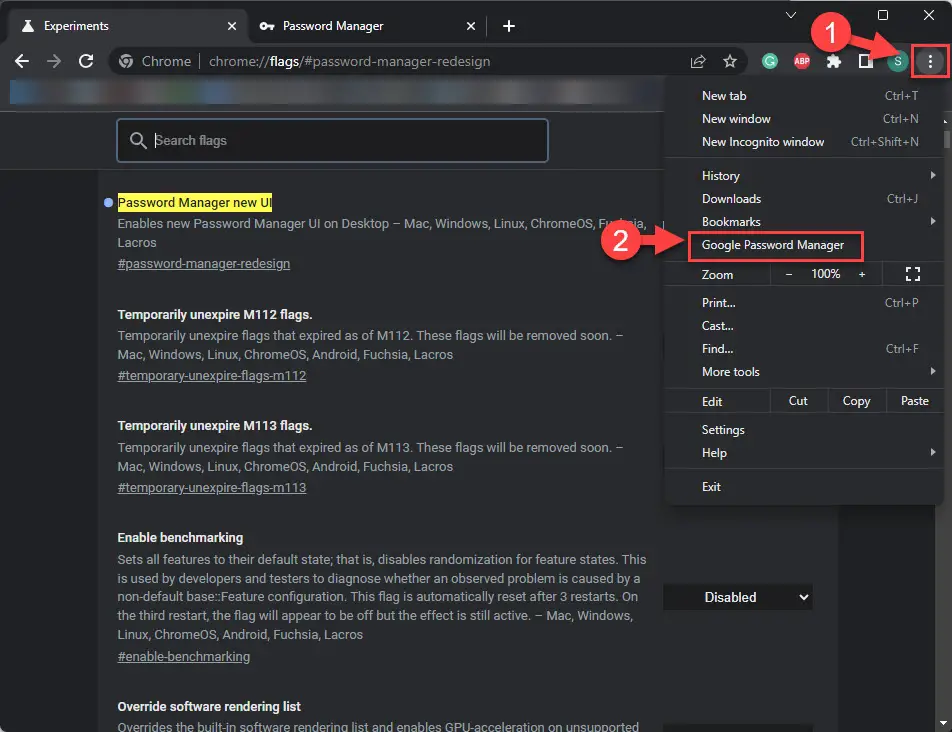Viewport: 952px width, 732px height.
Task: Open the #enable-benchmarking link
Action: 183,657
